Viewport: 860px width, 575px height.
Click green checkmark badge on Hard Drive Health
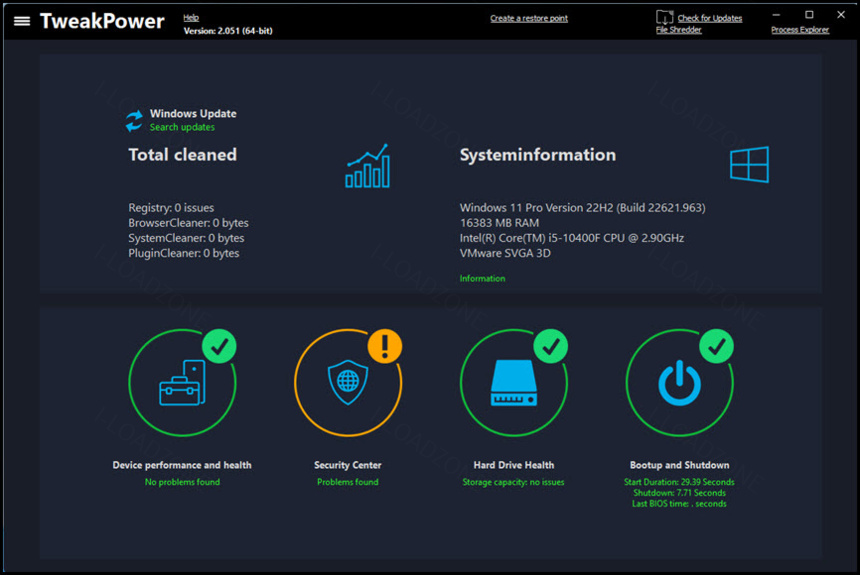(x=551, y=346)
